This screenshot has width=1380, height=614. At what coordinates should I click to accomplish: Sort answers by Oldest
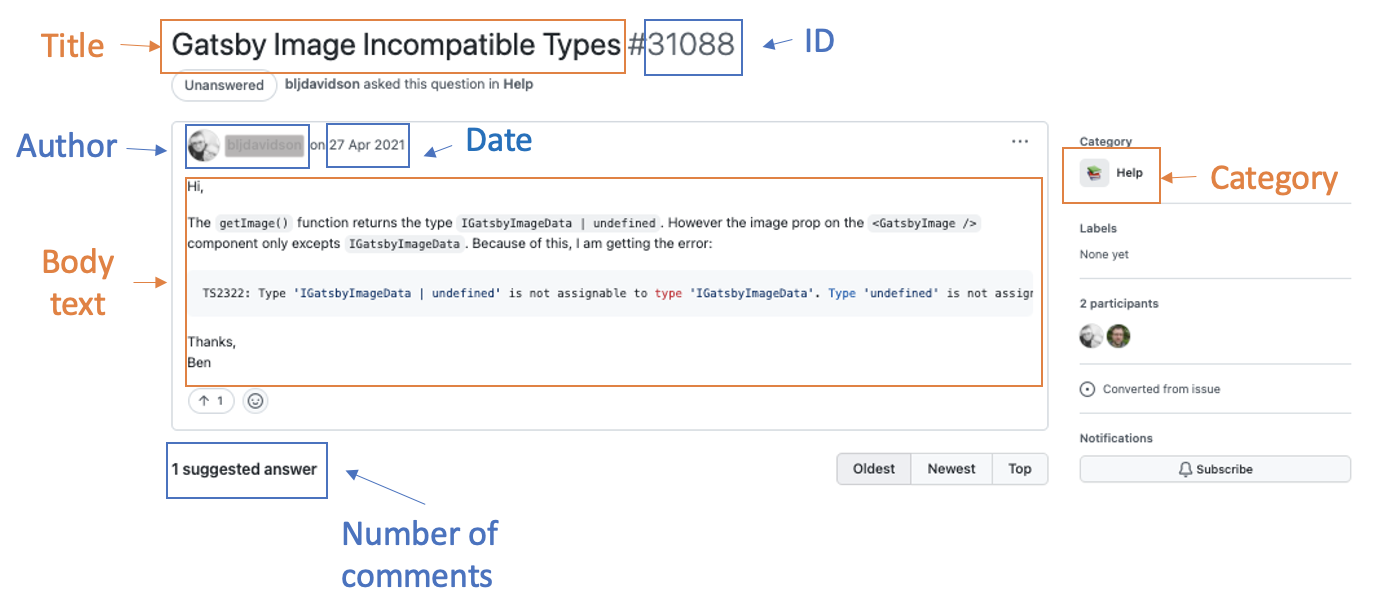pos(873,469)
